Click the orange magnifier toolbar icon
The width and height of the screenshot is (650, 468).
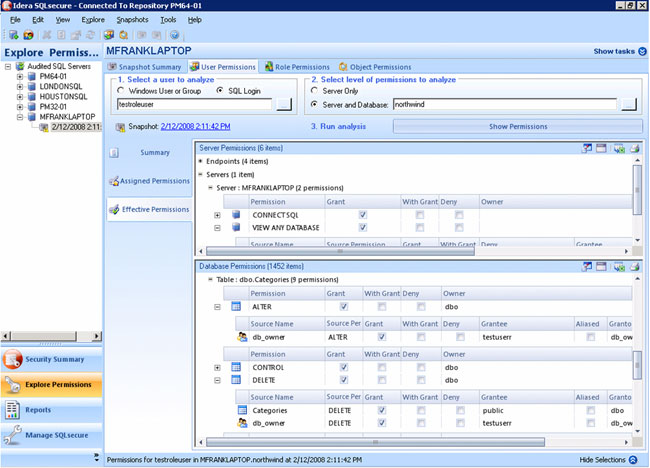124,35
